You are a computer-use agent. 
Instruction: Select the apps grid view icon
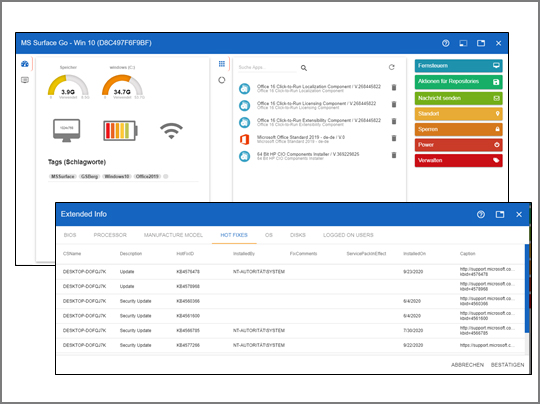click(222, 64)
